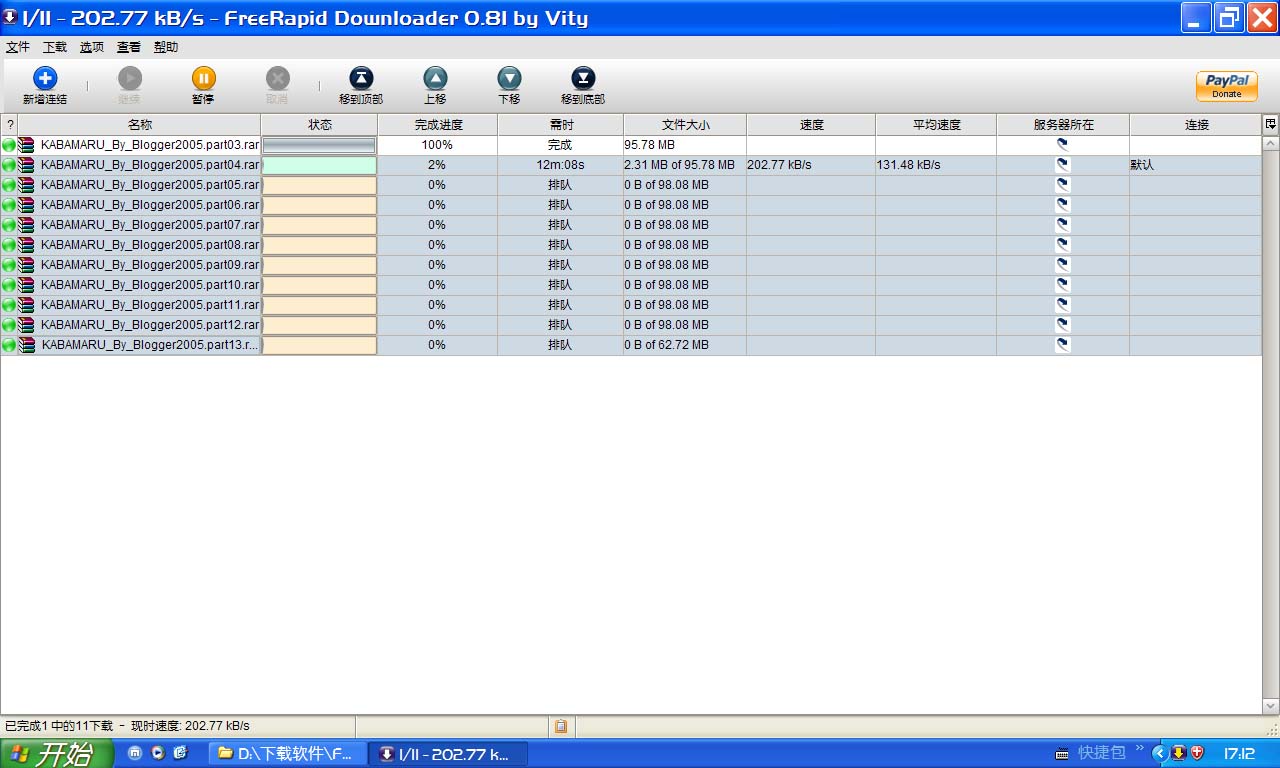This screenshot has width=1280, height=768.
Task: Click the server icon in part03.rar row
Action: click(1063, 145)
